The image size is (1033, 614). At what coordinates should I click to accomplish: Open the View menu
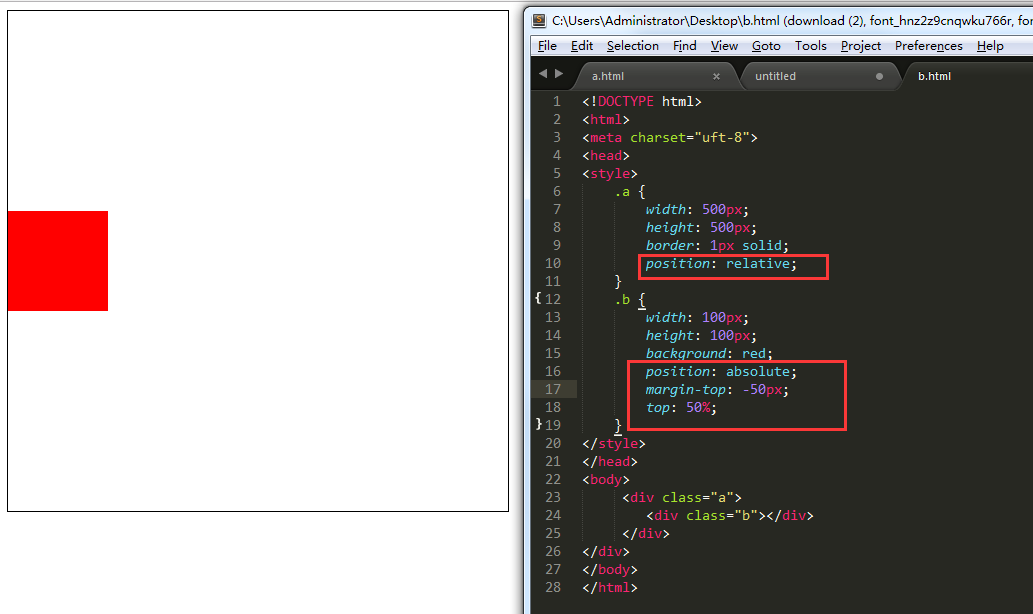coord(724,45)
